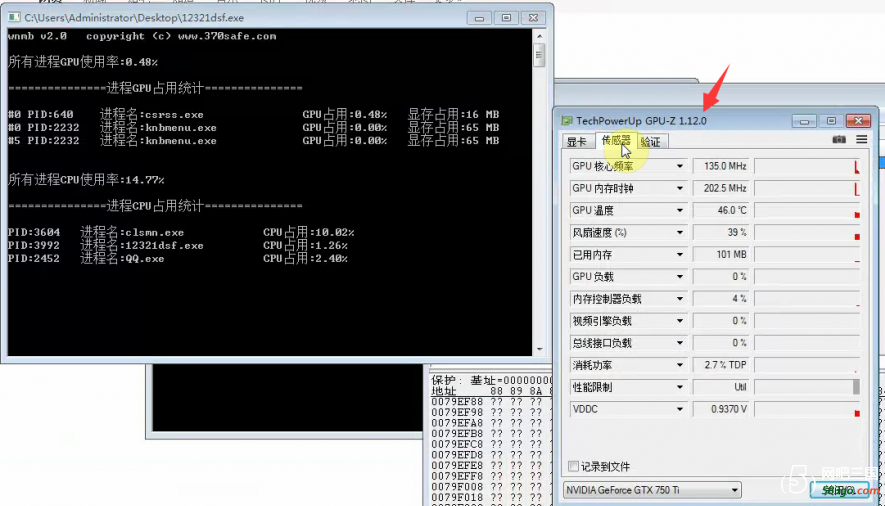The height and width of the screenshot is (506, 885).
Task: Switch to the 显卡 tab
Action: (577, 142)
